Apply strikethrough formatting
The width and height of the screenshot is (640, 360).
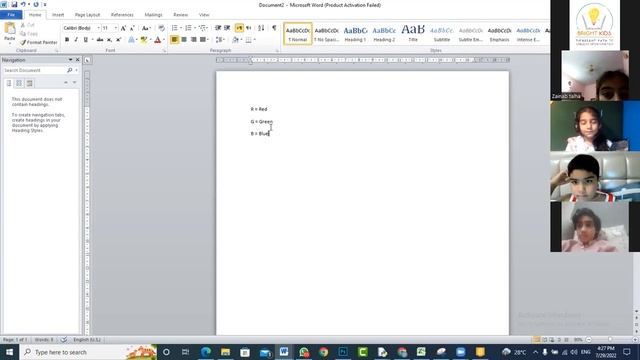coord(100,40)
